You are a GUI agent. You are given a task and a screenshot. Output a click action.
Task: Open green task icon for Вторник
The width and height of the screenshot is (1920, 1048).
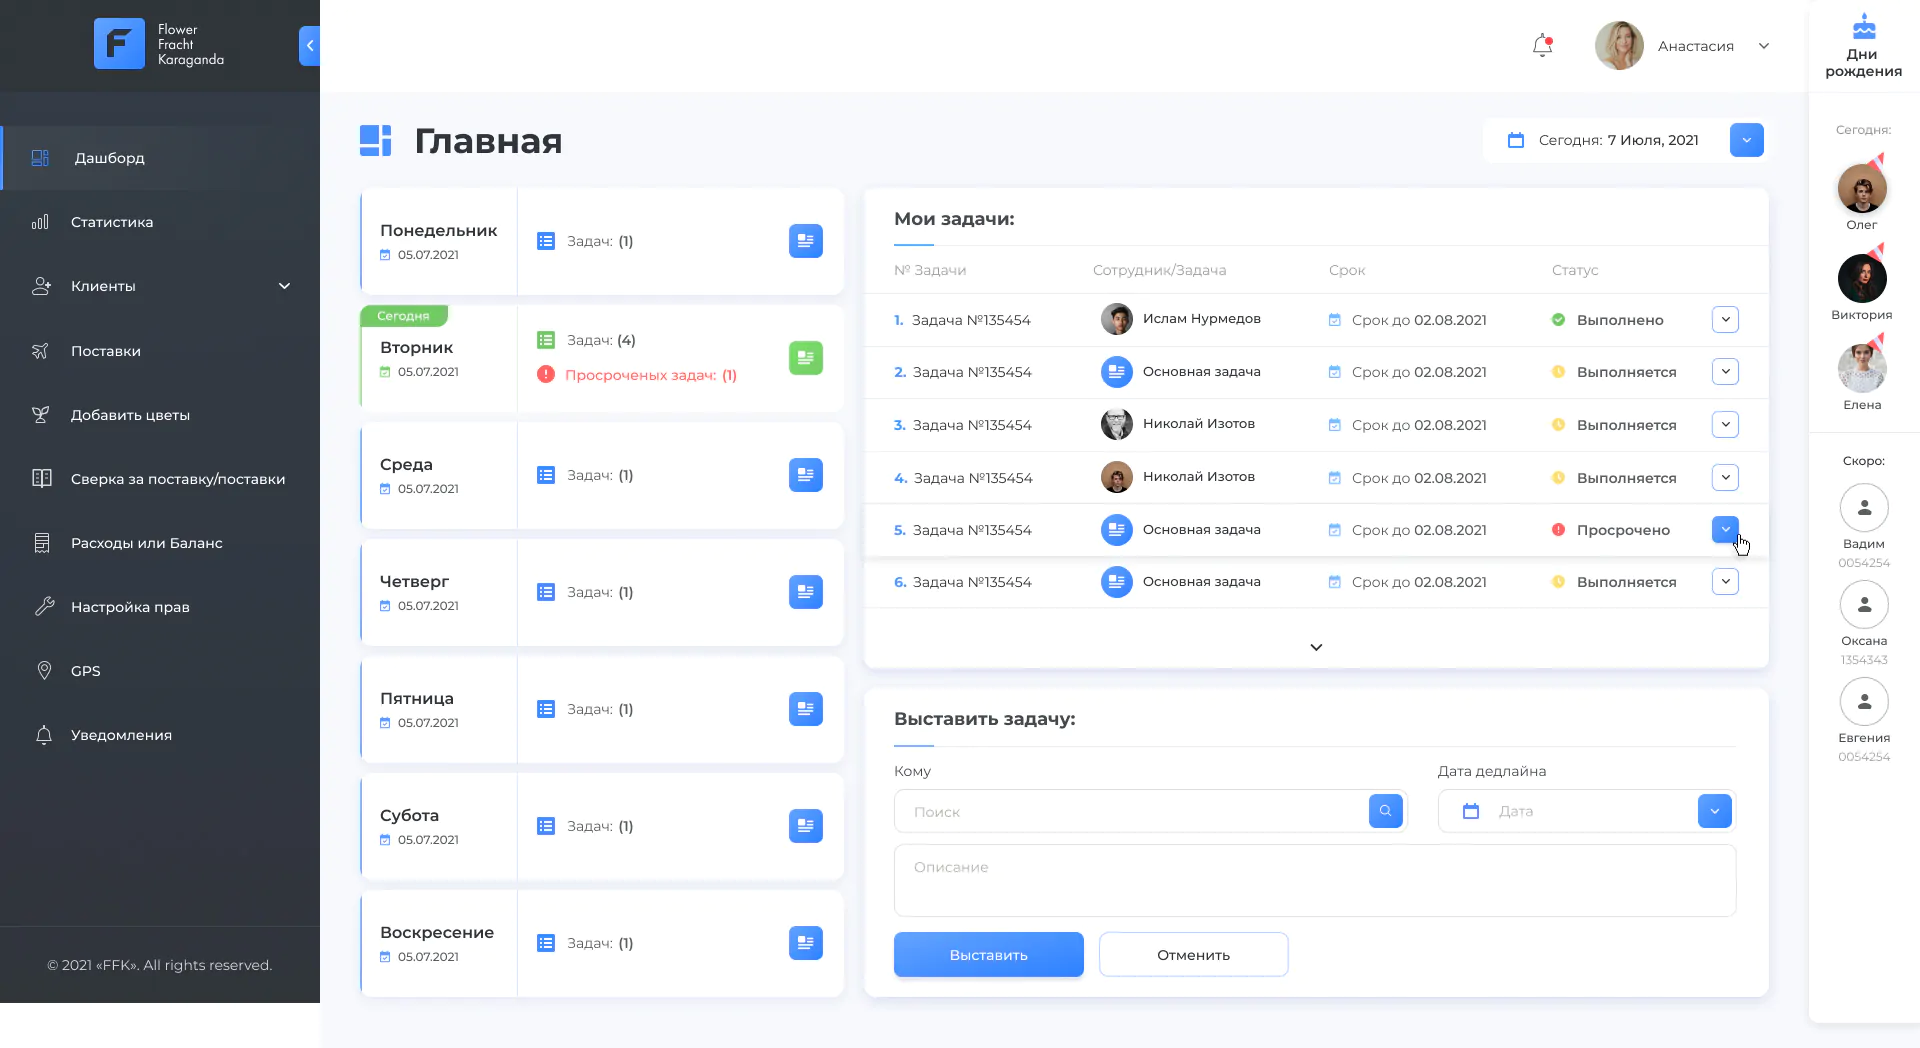(805, 358)
